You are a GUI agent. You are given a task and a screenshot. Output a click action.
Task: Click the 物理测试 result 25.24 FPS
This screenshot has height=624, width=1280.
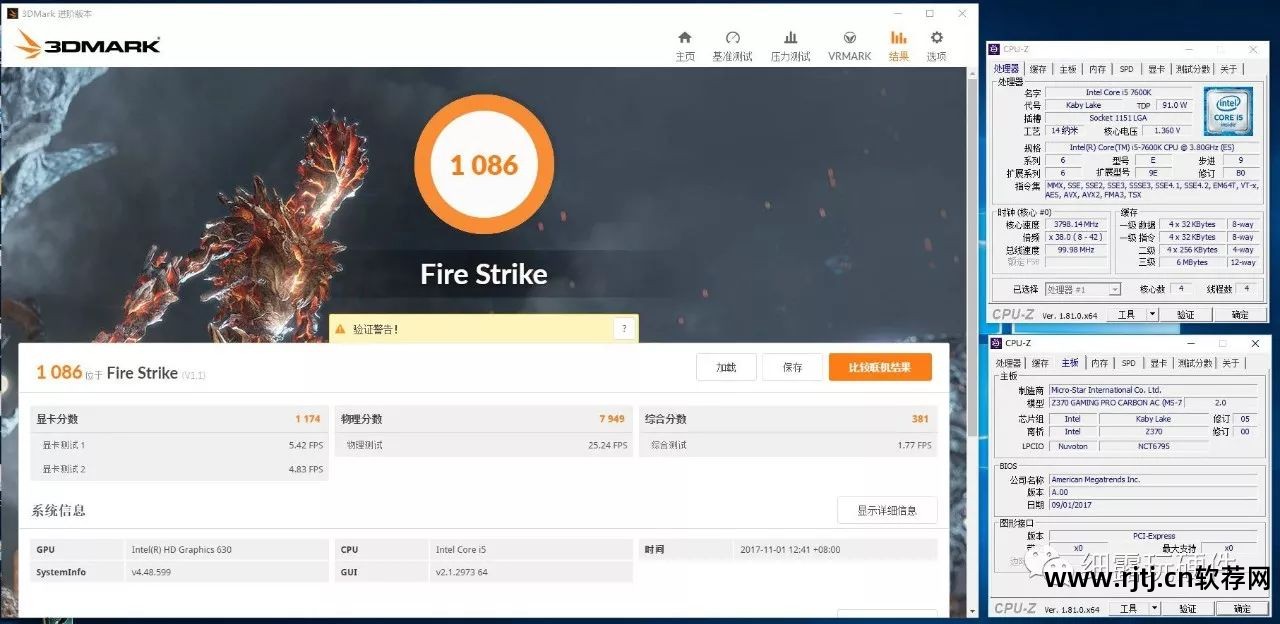[607, 445]
